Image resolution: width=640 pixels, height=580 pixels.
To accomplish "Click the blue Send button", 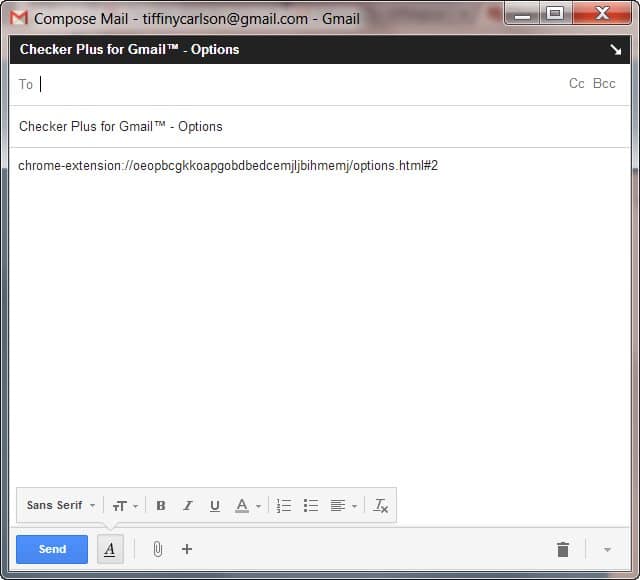I will coord(52,549).
